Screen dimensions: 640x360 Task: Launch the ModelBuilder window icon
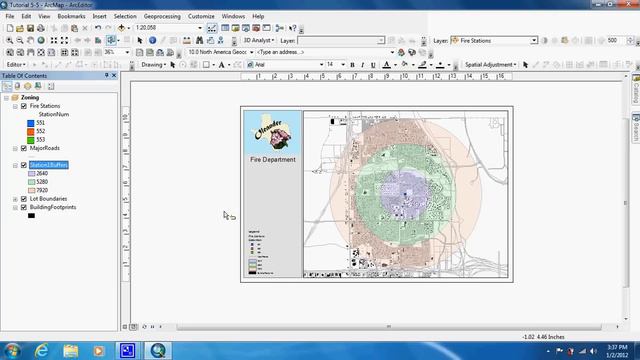(280, 28)
